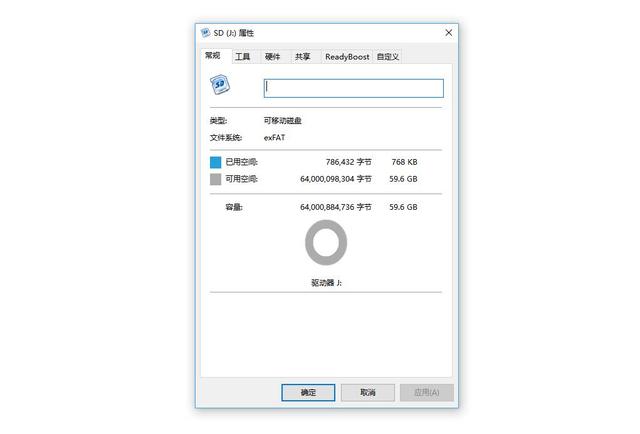Click the SD card drive icon
640x434 pixels.
point(220,85)
